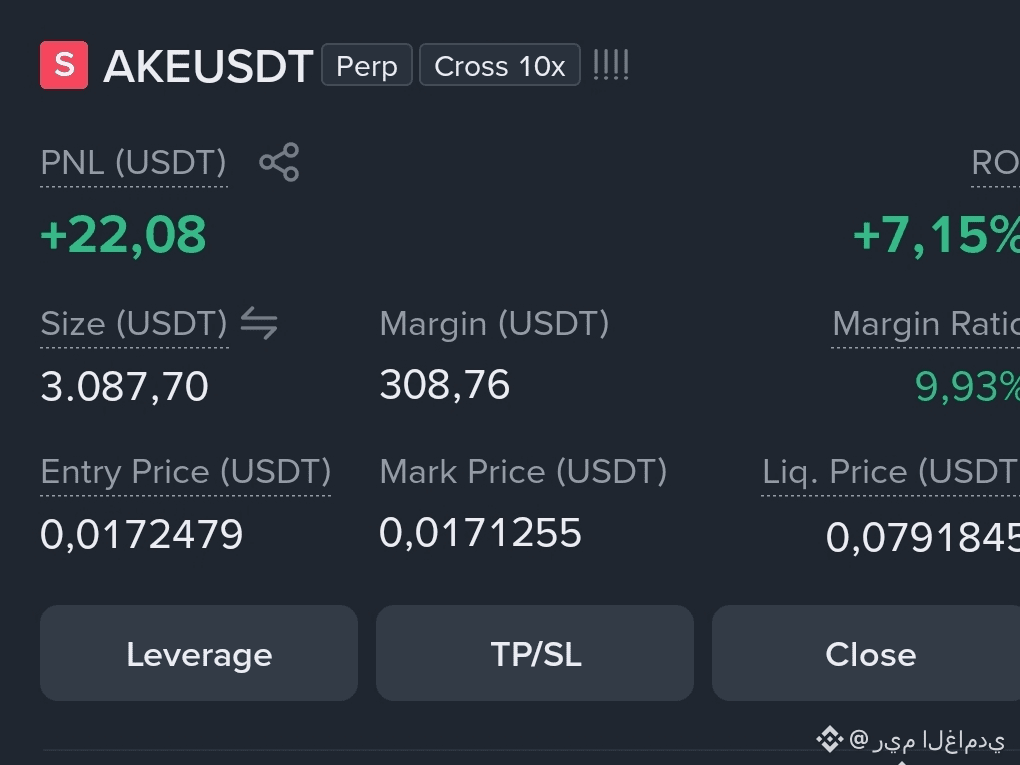Swap size unit with arrows icon
Screen dimensions: 1020x765
coord(259,323)
